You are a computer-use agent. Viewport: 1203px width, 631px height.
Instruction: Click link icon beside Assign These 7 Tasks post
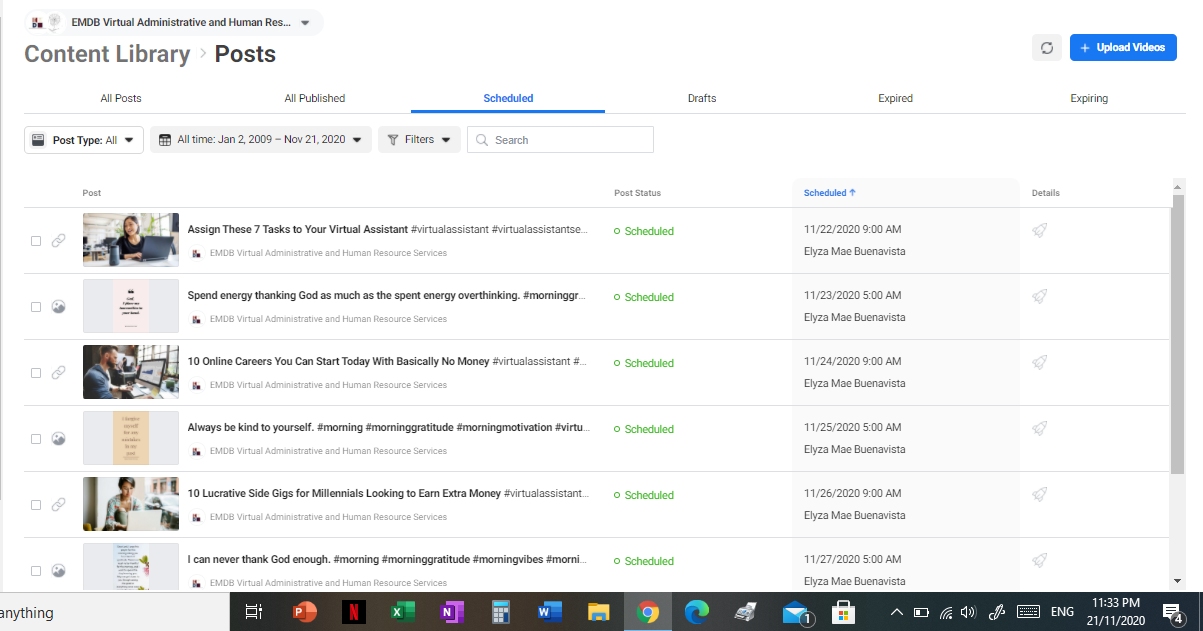59,241
